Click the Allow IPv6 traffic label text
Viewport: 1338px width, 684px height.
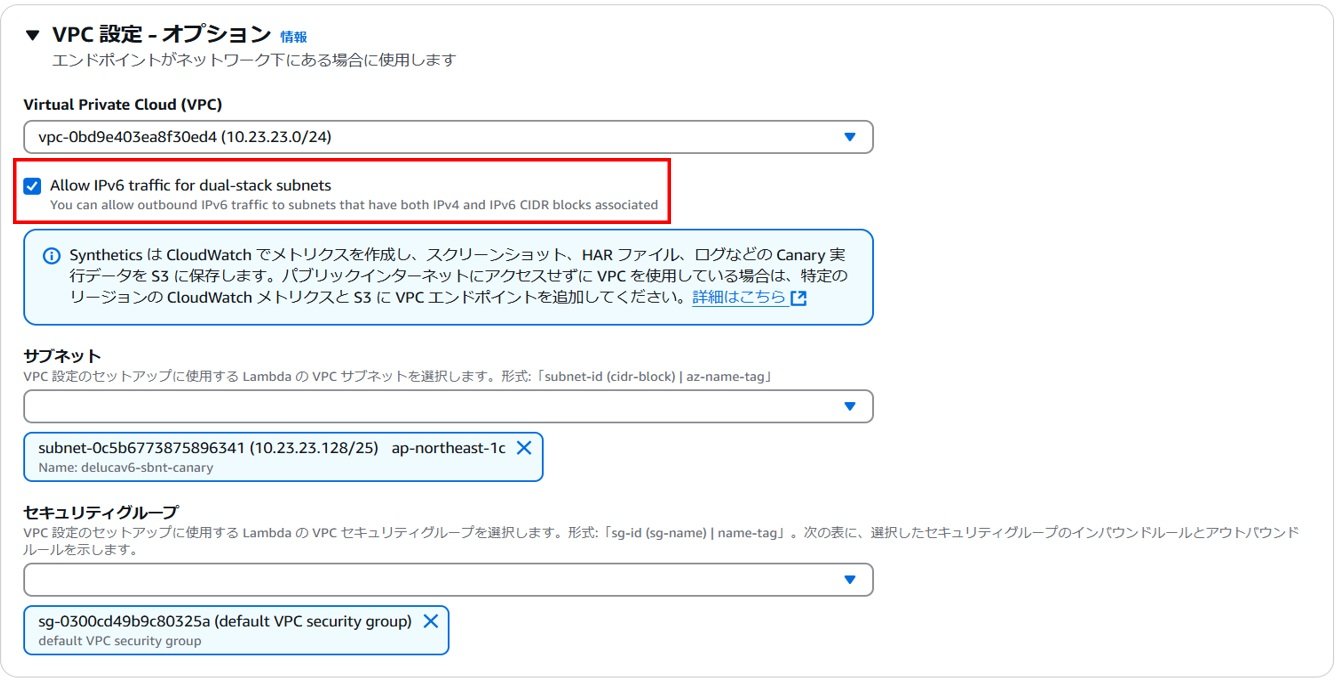pos(190,185)
